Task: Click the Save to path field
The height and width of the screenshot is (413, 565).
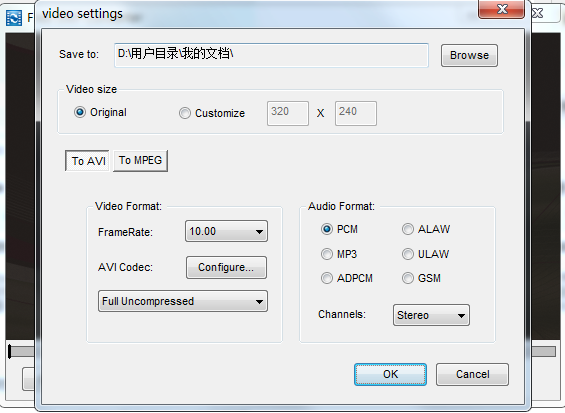Action: pyautogui.click(x=271, y=55)
